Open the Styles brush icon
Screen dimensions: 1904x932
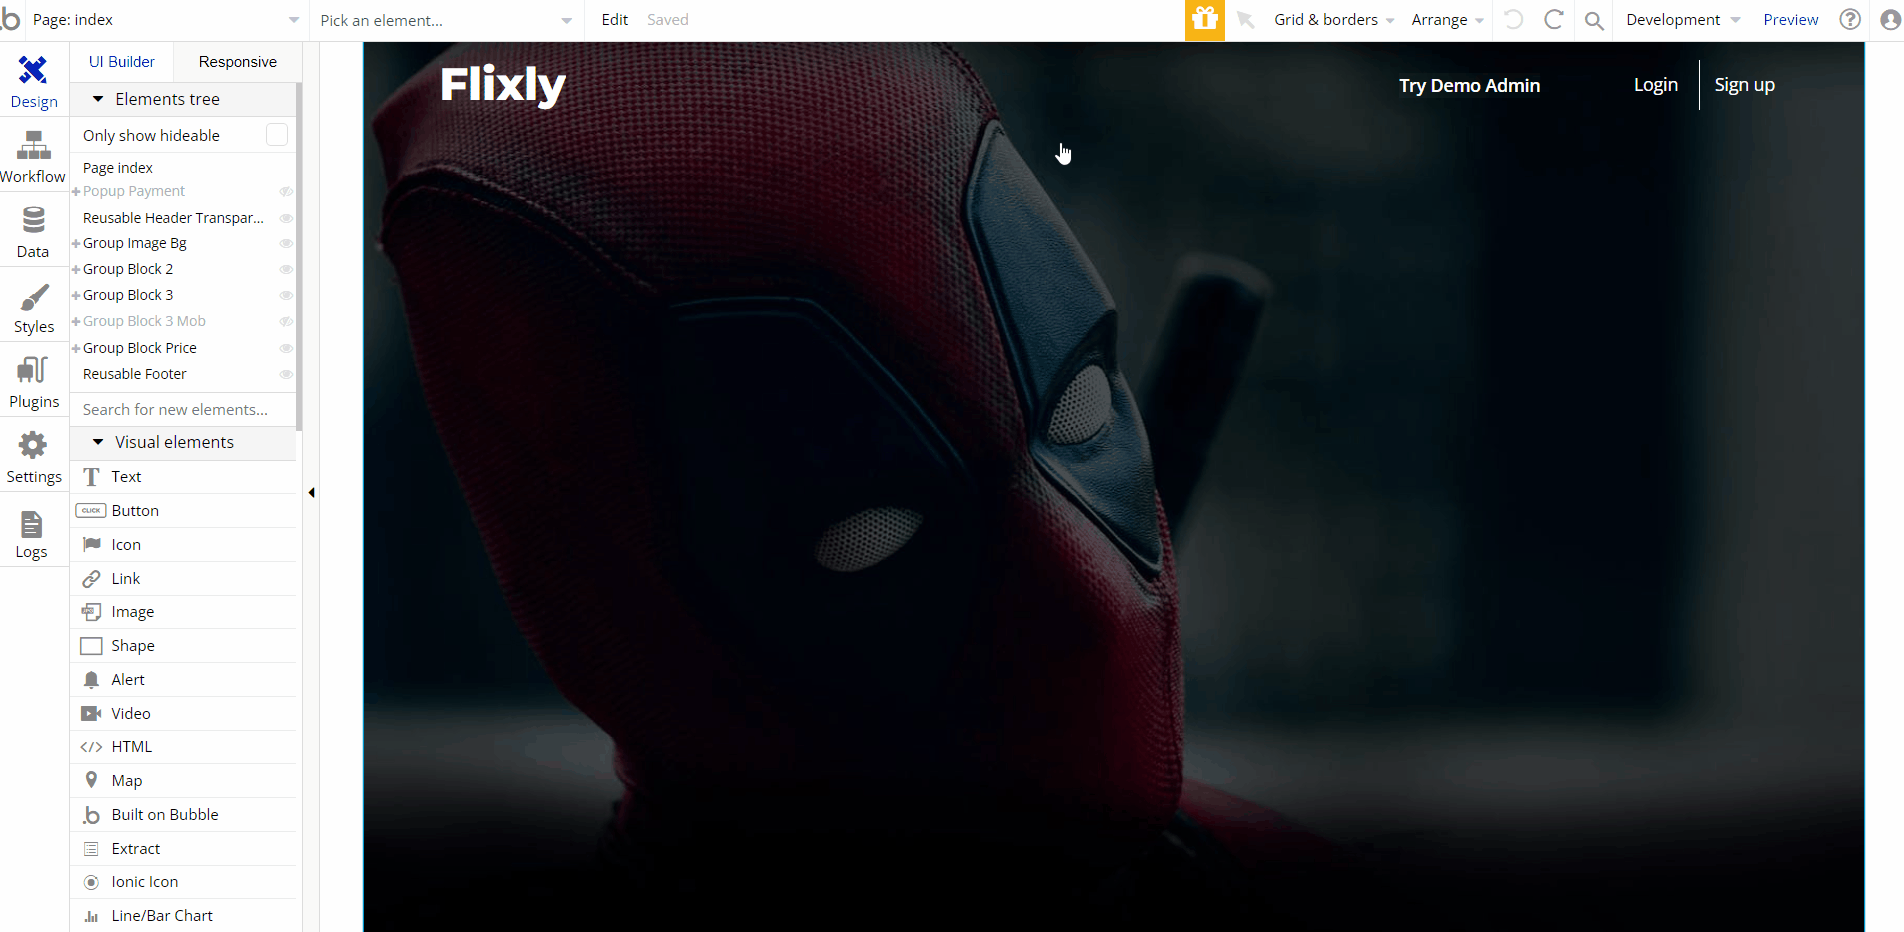coord(33,297)
